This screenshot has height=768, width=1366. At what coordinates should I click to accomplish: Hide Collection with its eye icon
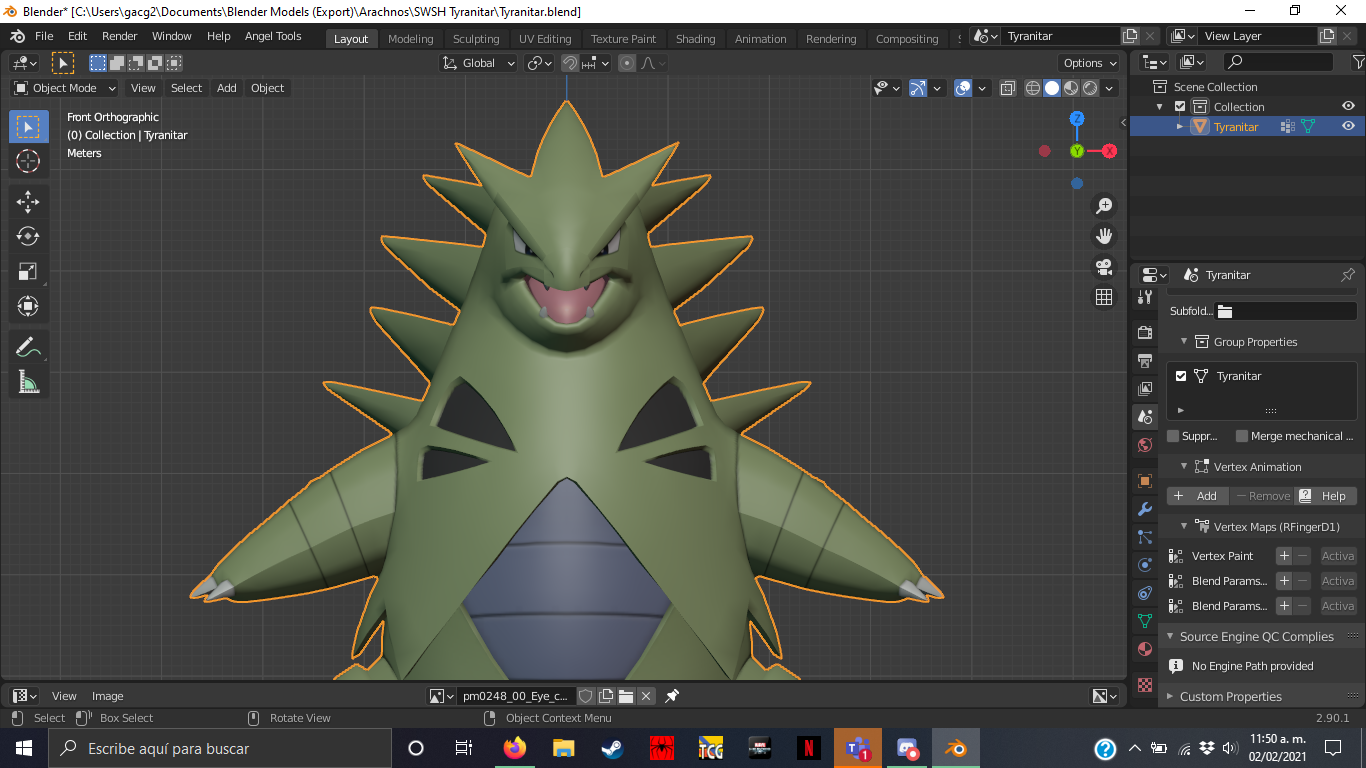pos(1348,106)
